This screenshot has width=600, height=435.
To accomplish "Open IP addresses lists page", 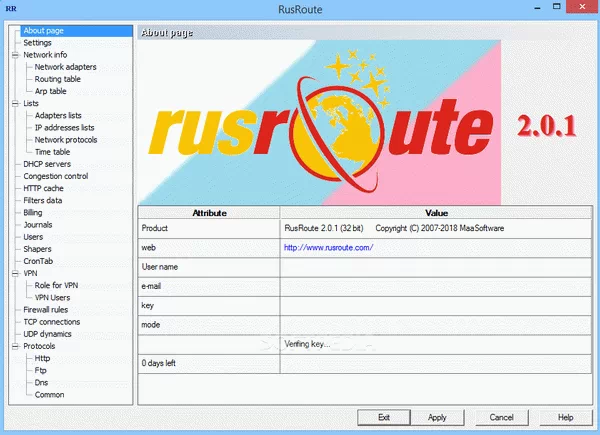I will click(64, 128).
